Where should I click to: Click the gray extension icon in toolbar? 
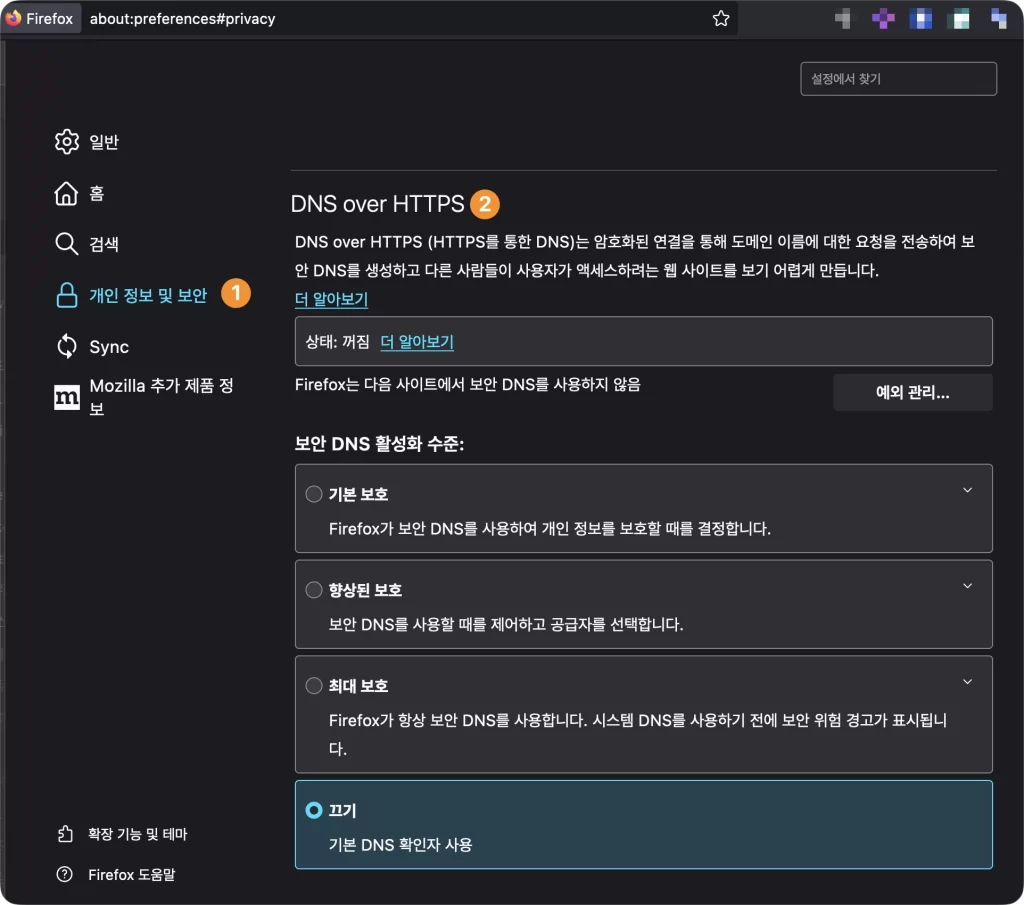[845, 18]
